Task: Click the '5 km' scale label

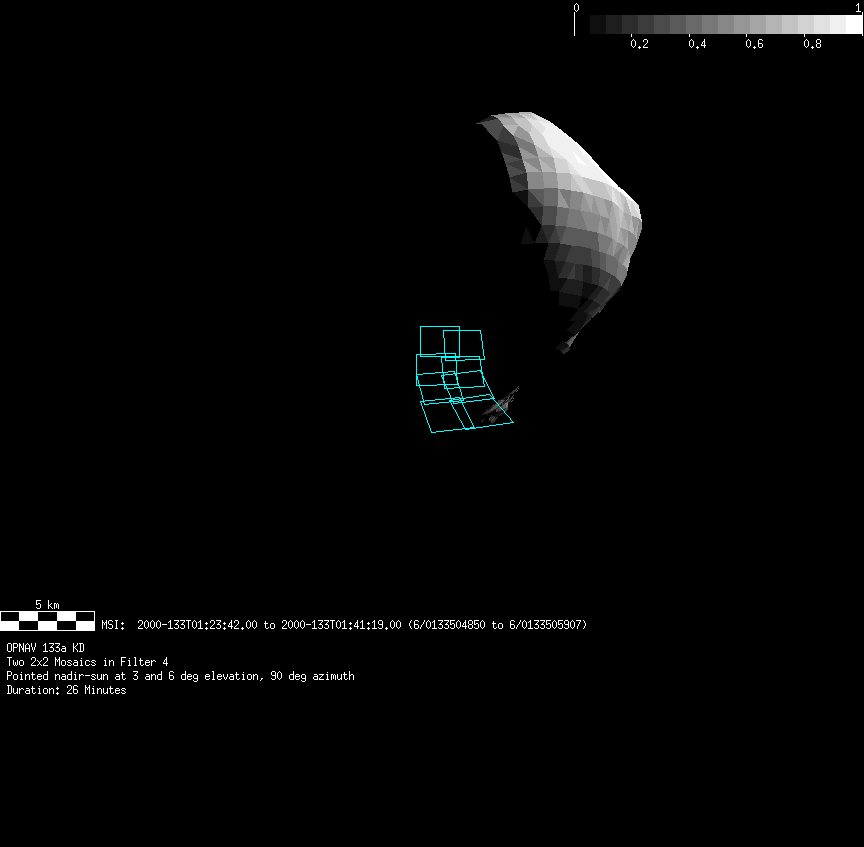Action: [47, 604]
